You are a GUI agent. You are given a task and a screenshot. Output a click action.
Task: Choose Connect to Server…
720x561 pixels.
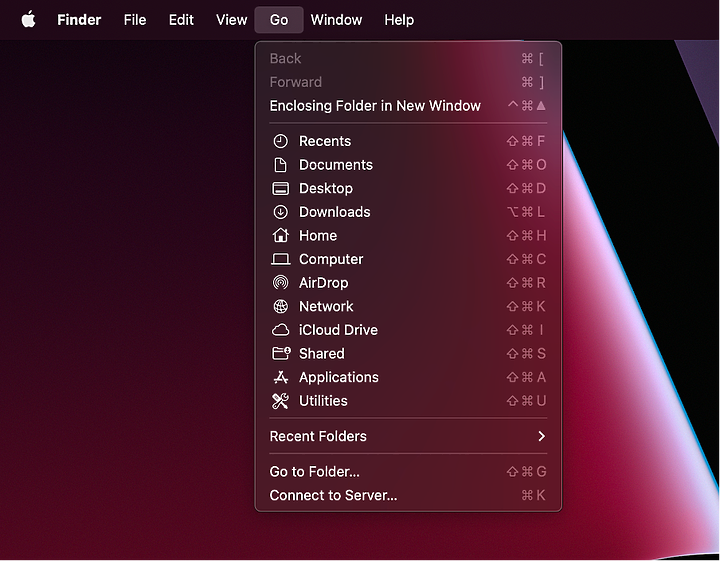[x=408, y=495]
